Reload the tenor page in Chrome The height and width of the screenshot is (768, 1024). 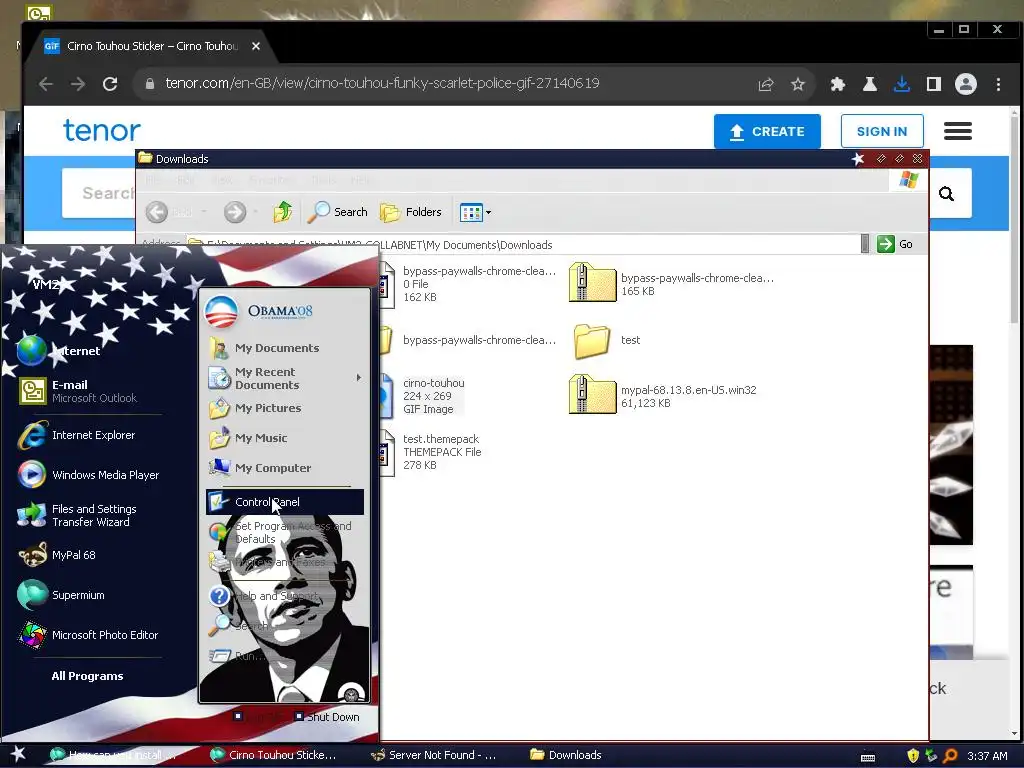point(110,84)
